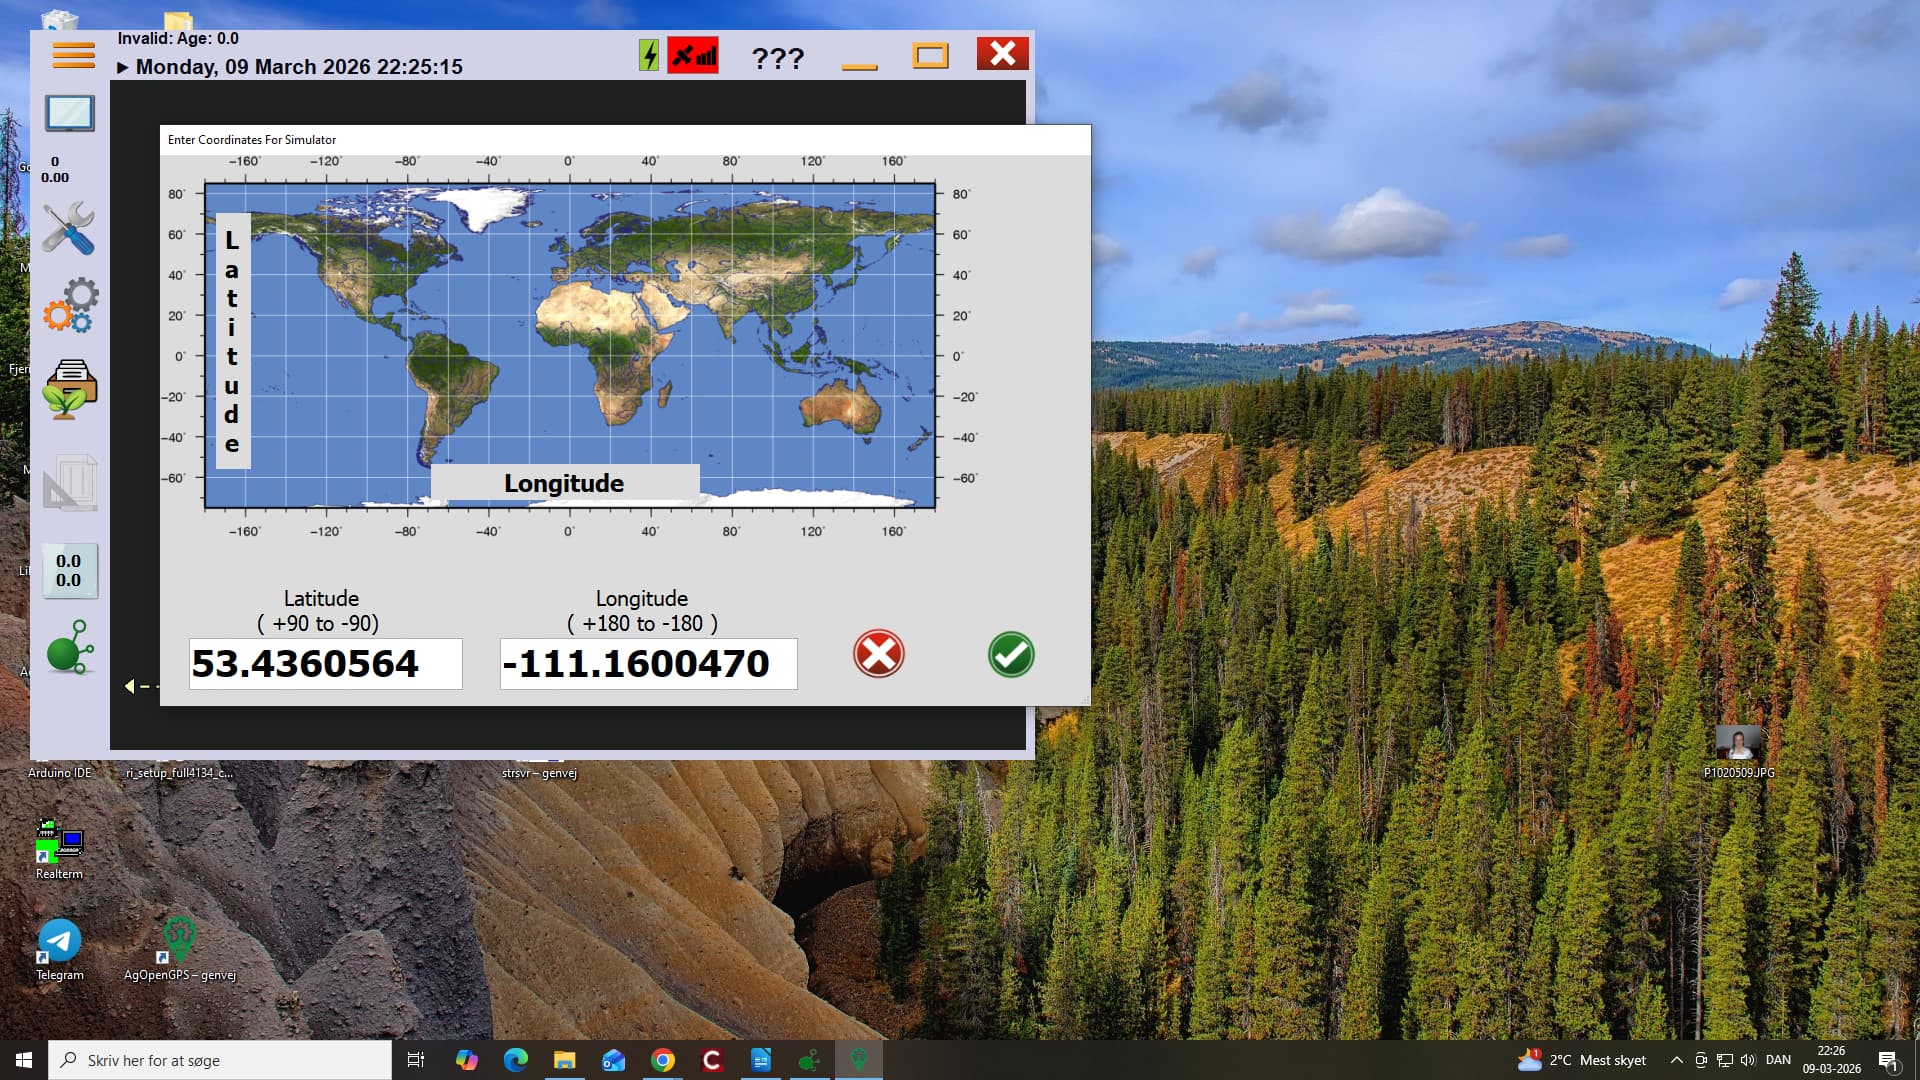Image resolution: width=1920 pixels, height=1080 pixels.
Task: Click the field drawer with plant icon
Action: (x=69, y=389)
